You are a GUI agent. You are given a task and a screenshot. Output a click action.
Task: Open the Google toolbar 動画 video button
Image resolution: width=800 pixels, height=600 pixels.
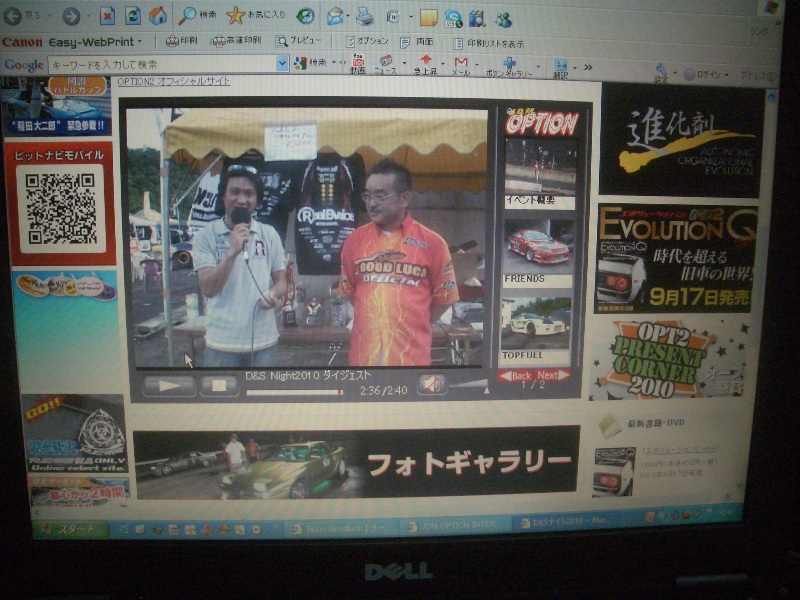[x=358, y=64]
